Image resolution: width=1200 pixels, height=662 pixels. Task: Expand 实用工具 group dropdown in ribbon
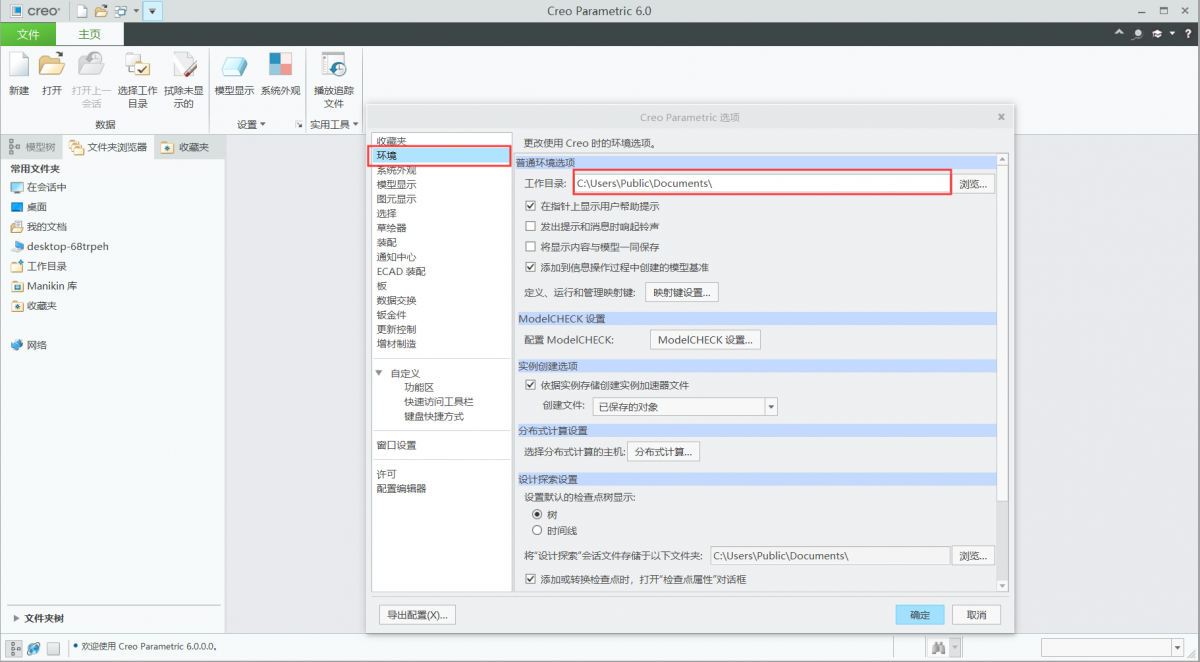coord(334,124)
